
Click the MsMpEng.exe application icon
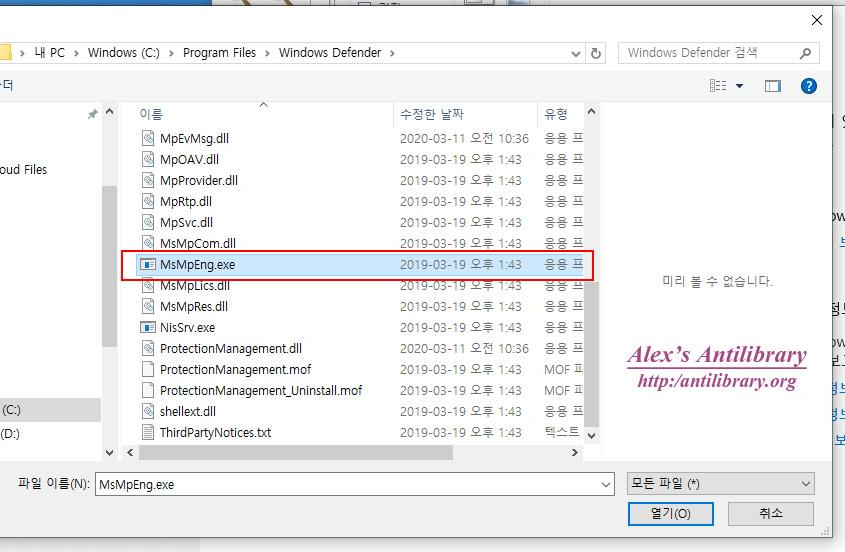point(148,265)
